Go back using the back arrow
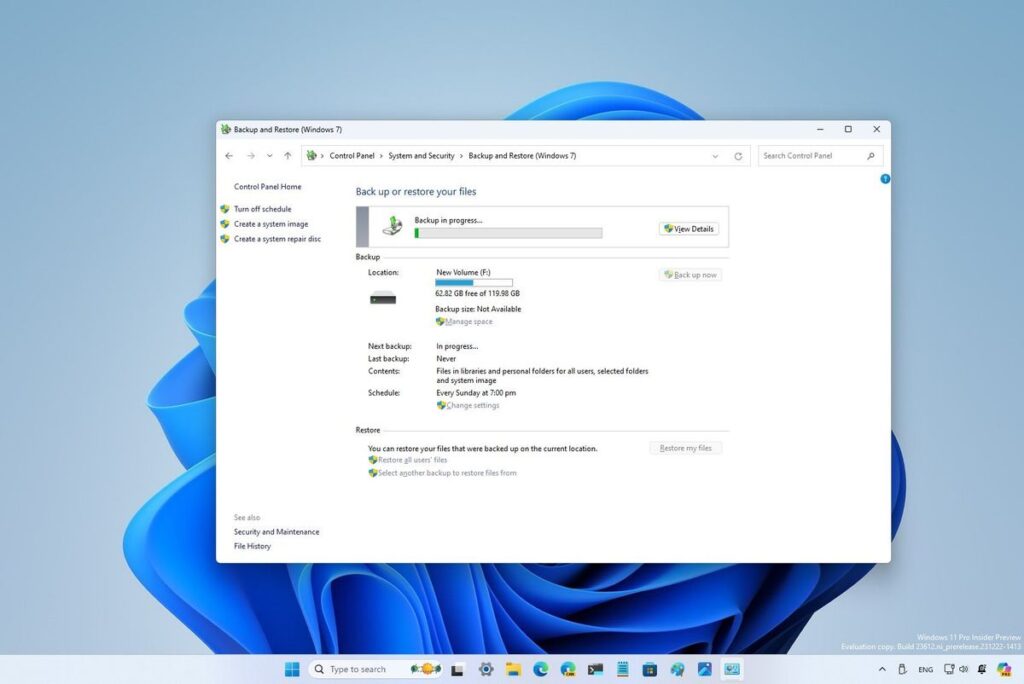Image resolution: width=1024 pixels, height=684 pixels. (229, 155)
